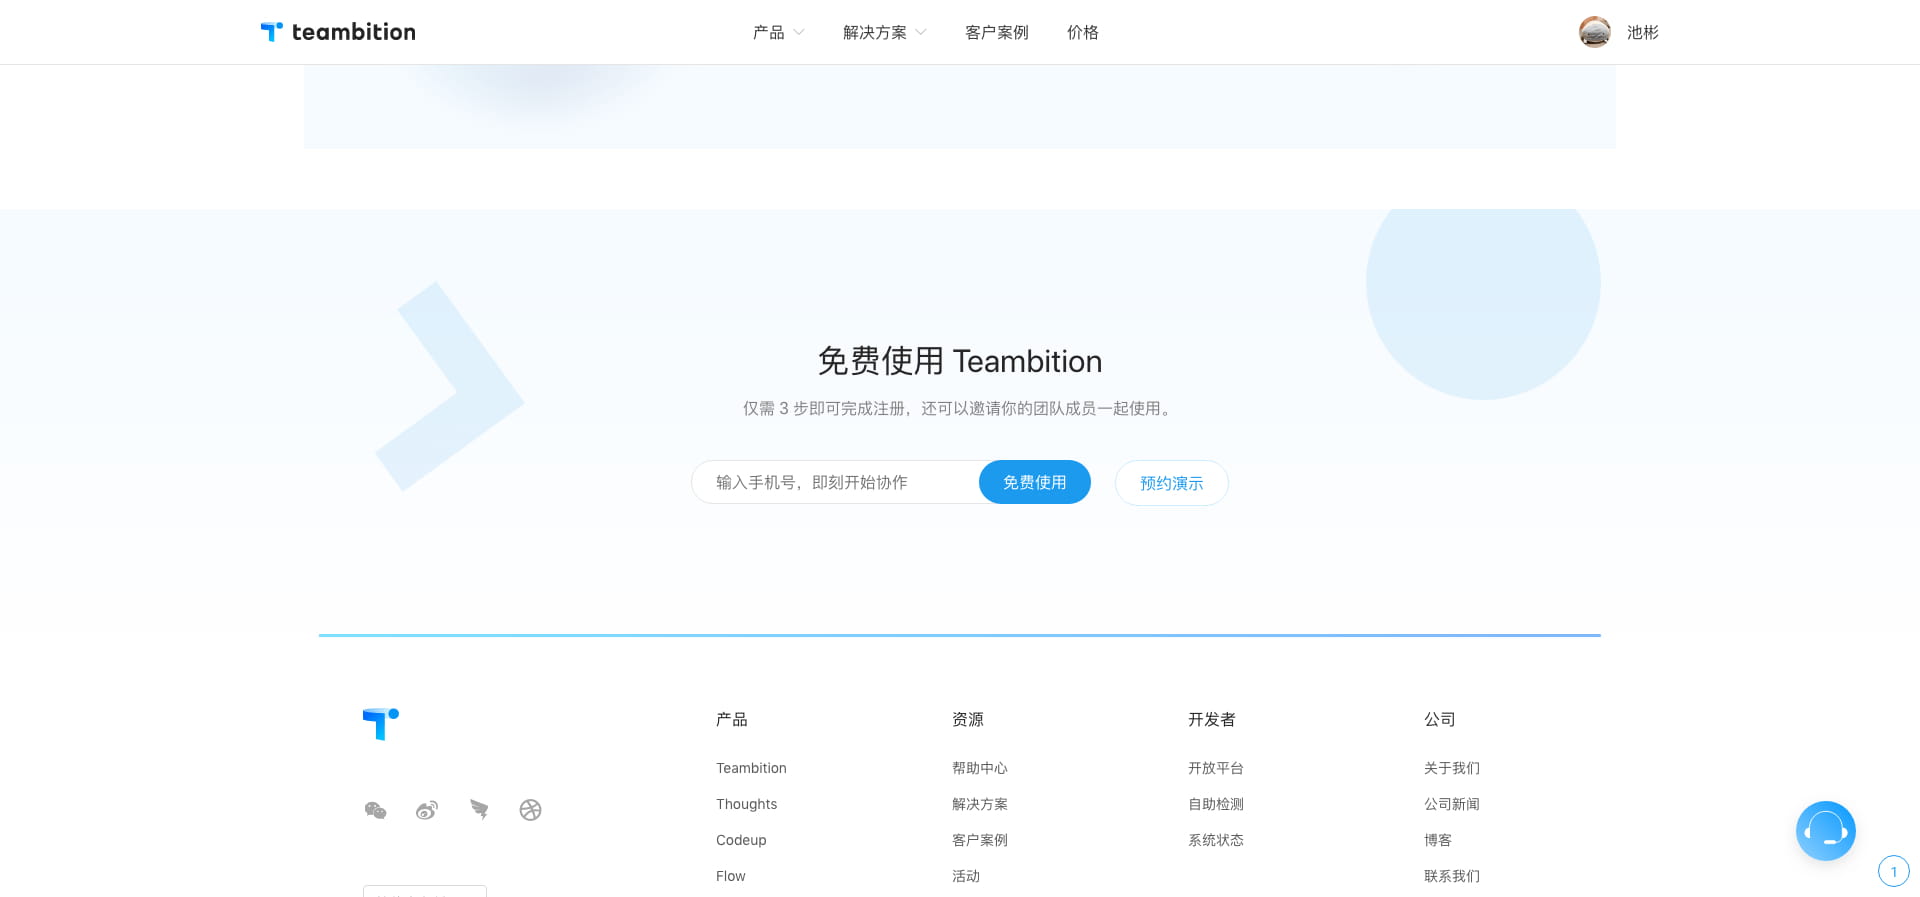Image resolution: width=1920 pixels, height=897 pixels.
Task: Click the teambition logo in header
Action: coord(338,32)
